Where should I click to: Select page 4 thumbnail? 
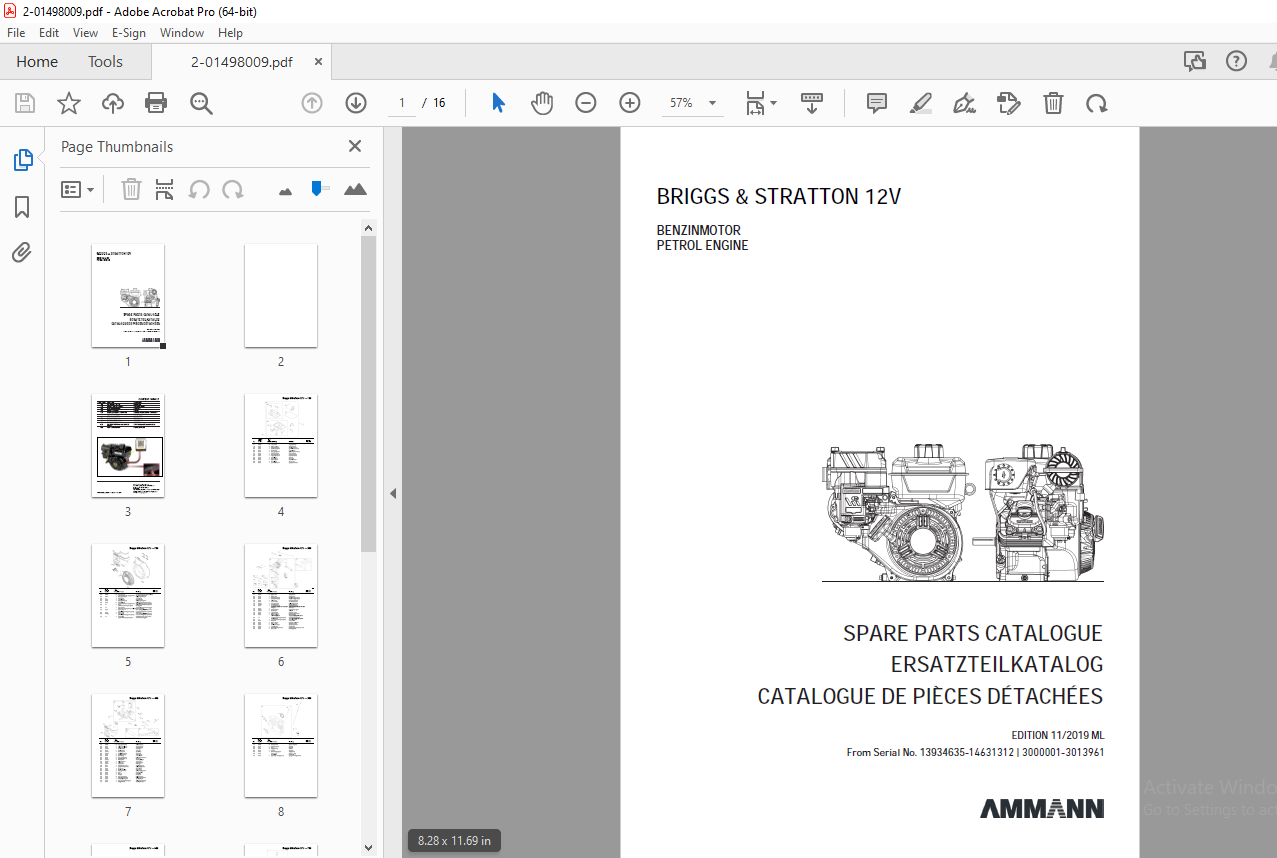(x=281, y=446)
